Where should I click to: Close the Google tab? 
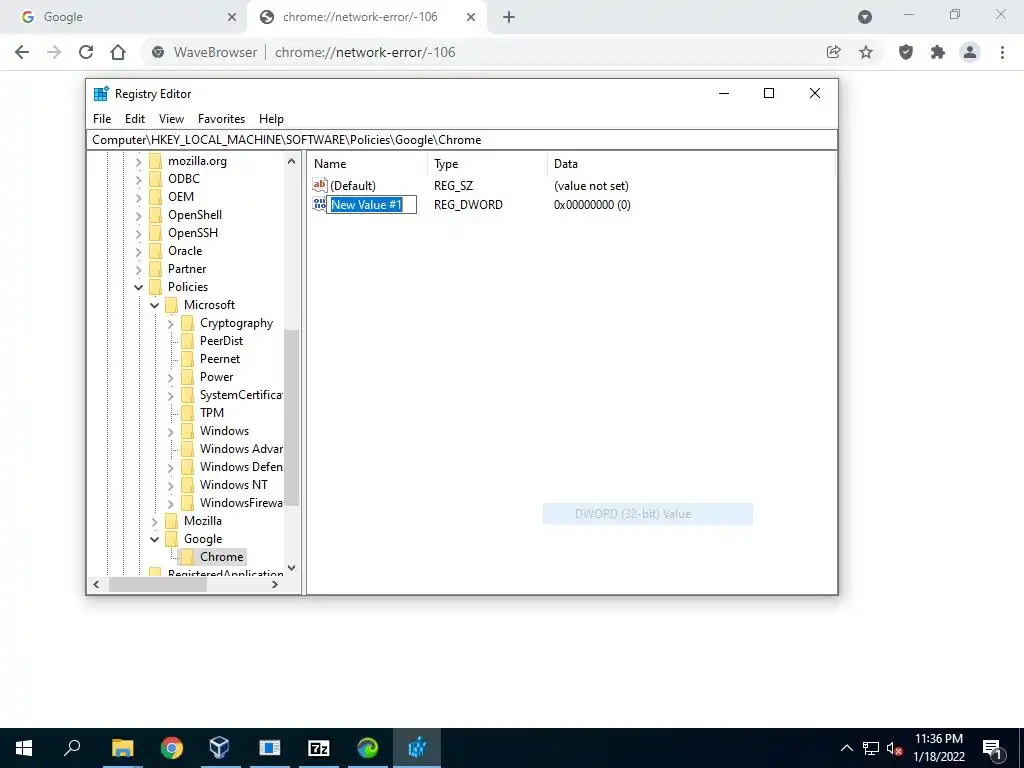[232, 17]
